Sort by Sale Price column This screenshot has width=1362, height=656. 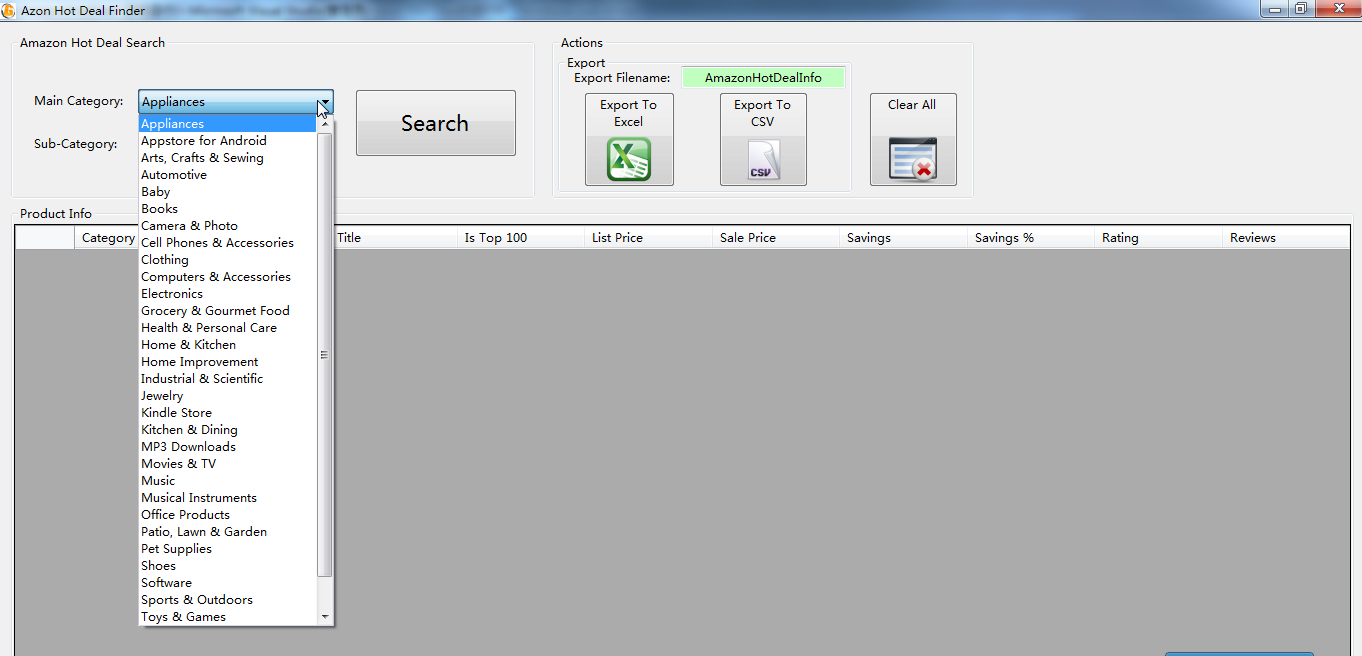pos(776,238)
